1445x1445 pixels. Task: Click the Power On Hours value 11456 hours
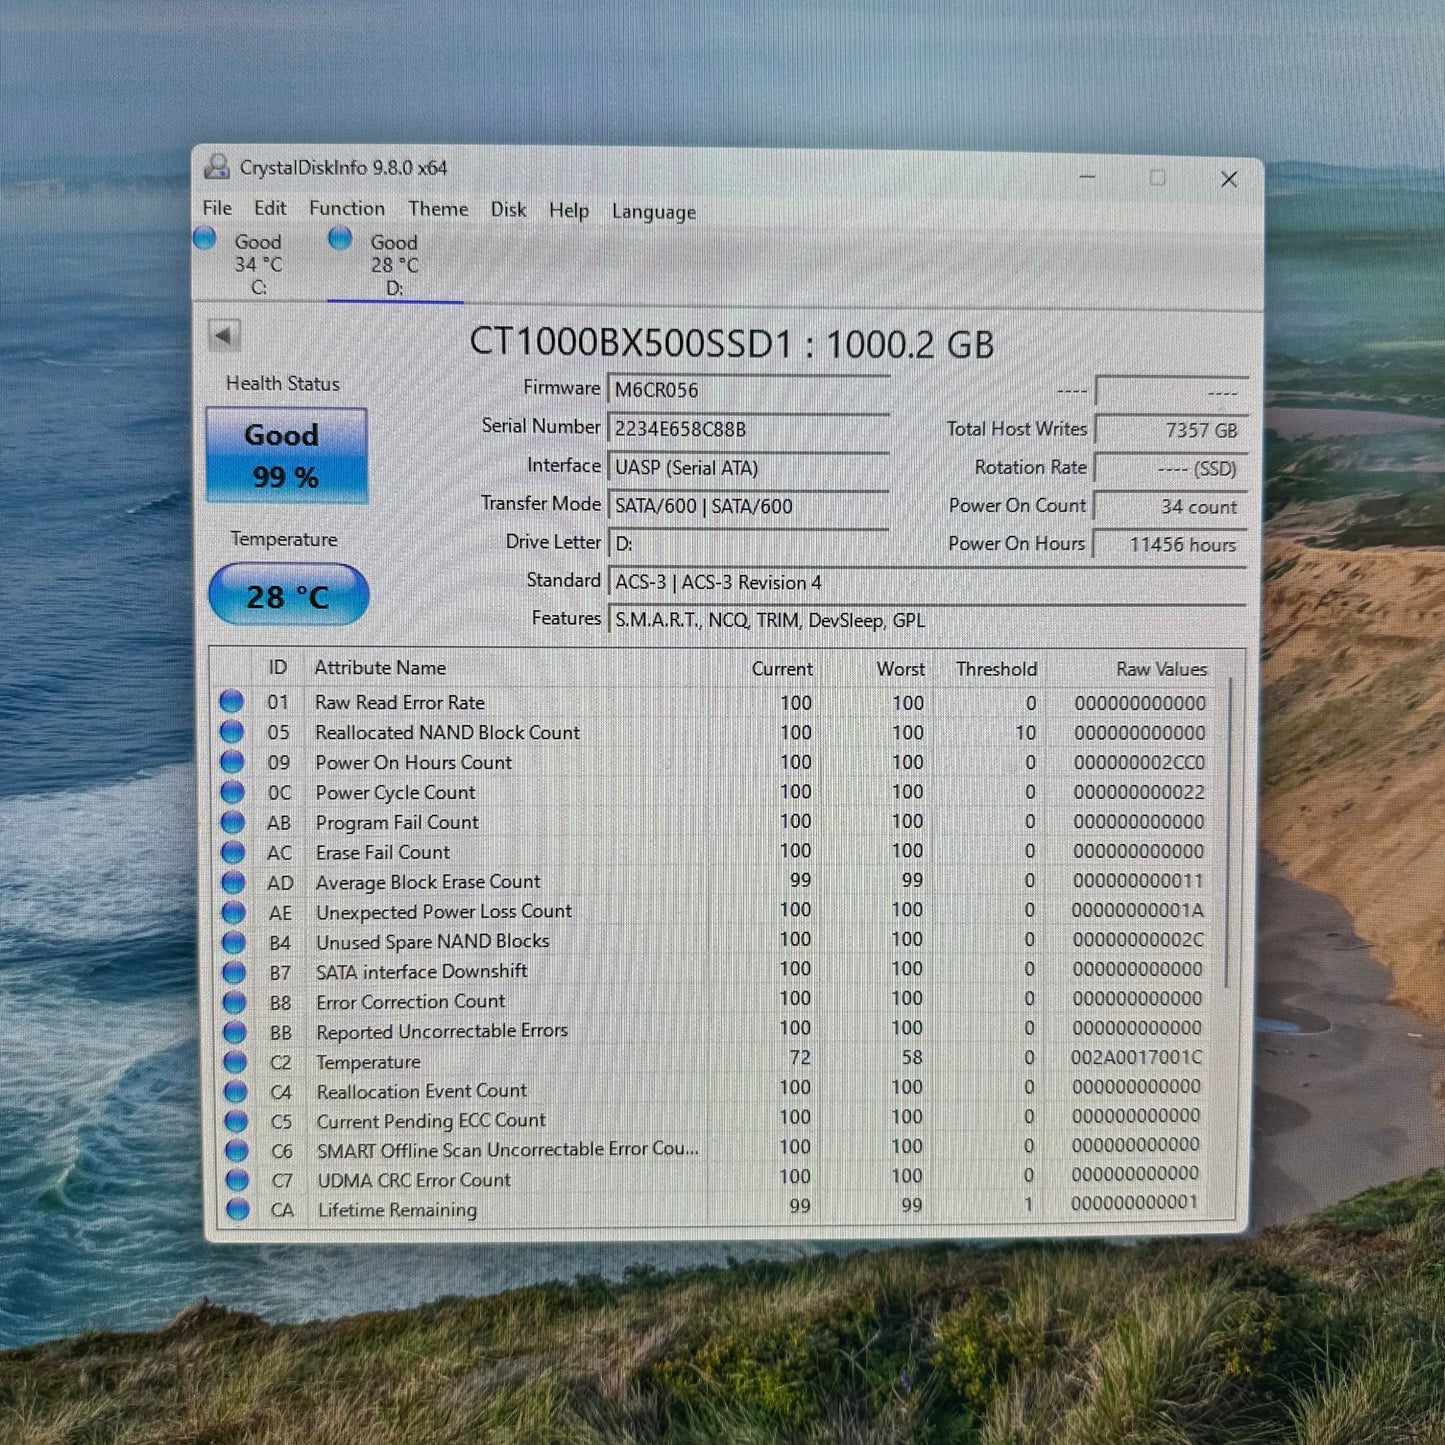pyautogui.click(x=1171, y=544)
